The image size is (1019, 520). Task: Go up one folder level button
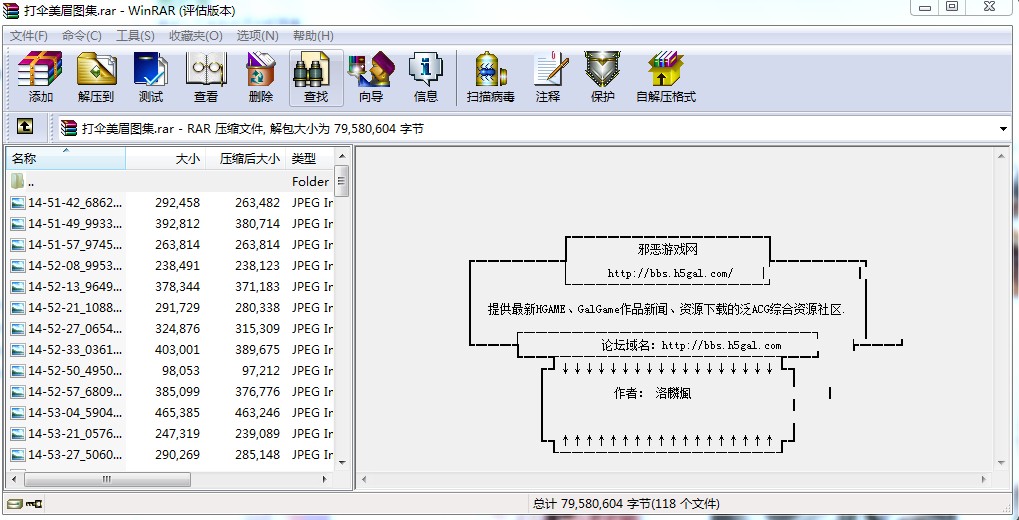pos(25,127)
